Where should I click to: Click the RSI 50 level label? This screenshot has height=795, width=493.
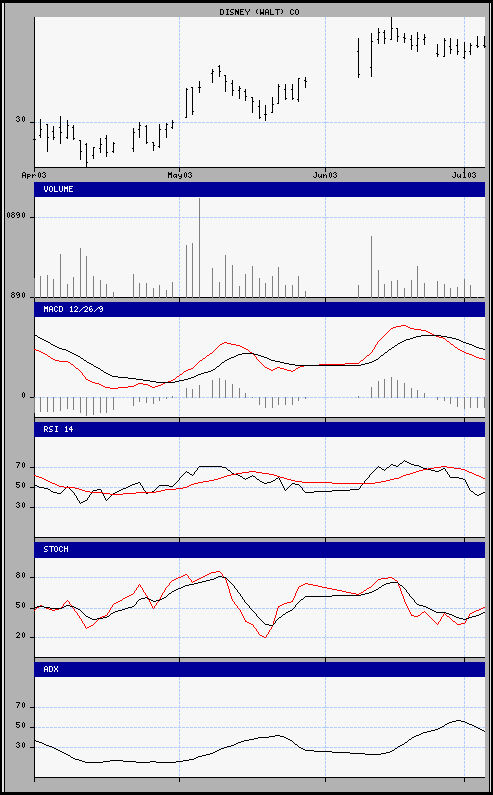(x=21, y=485)
